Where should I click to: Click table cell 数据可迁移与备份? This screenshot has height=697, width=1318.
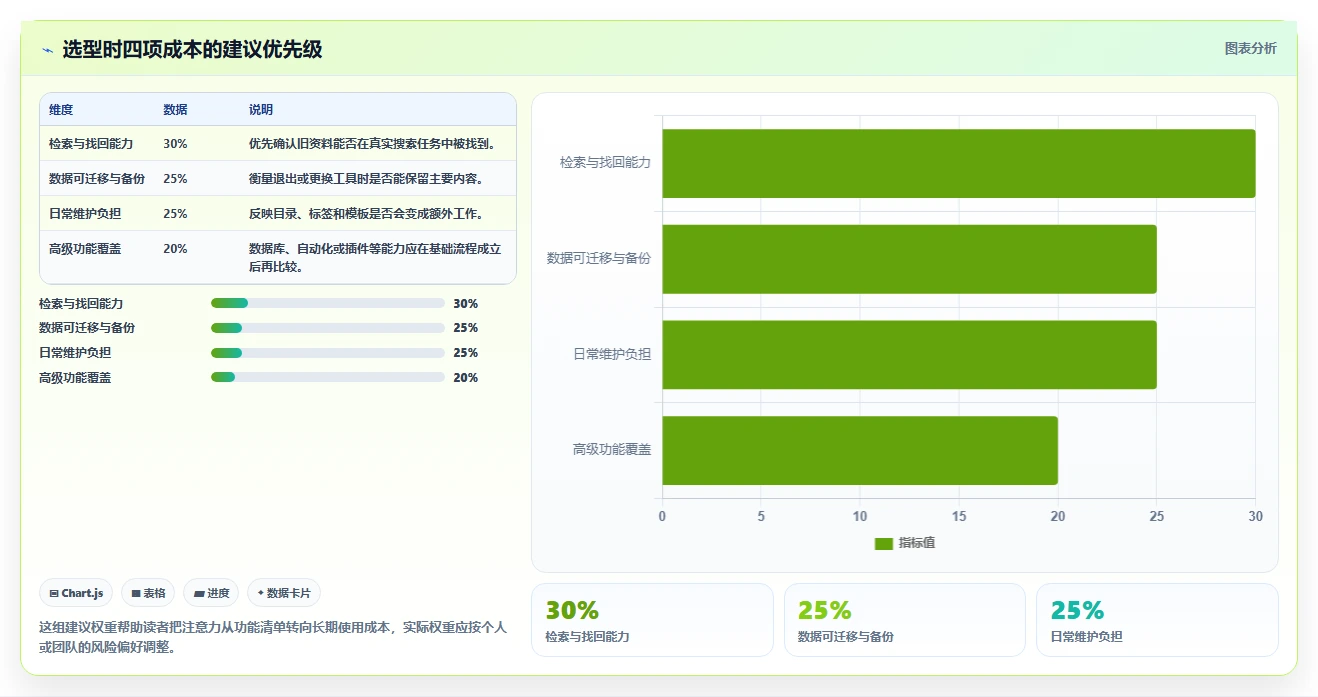tap(97, 179)
